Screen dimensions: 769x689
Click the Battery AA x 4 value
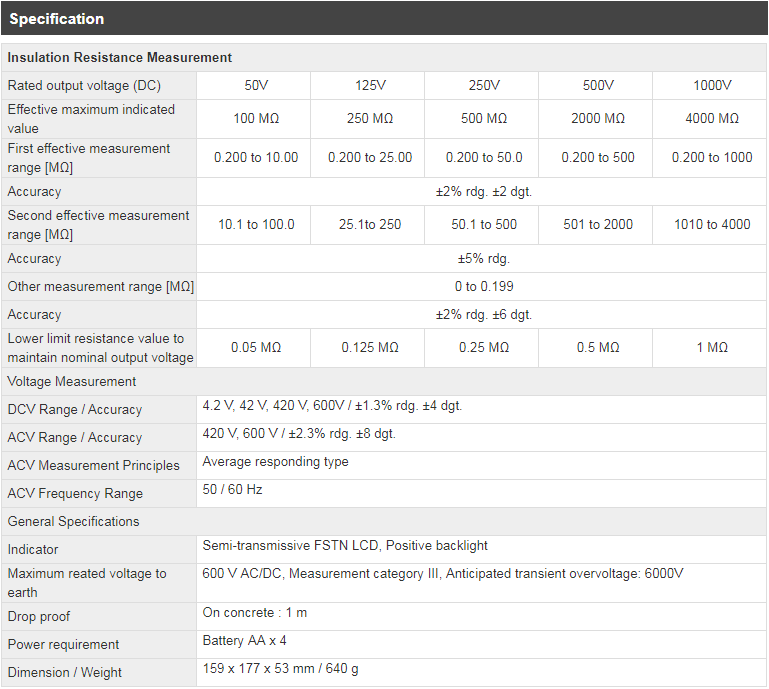244,640
